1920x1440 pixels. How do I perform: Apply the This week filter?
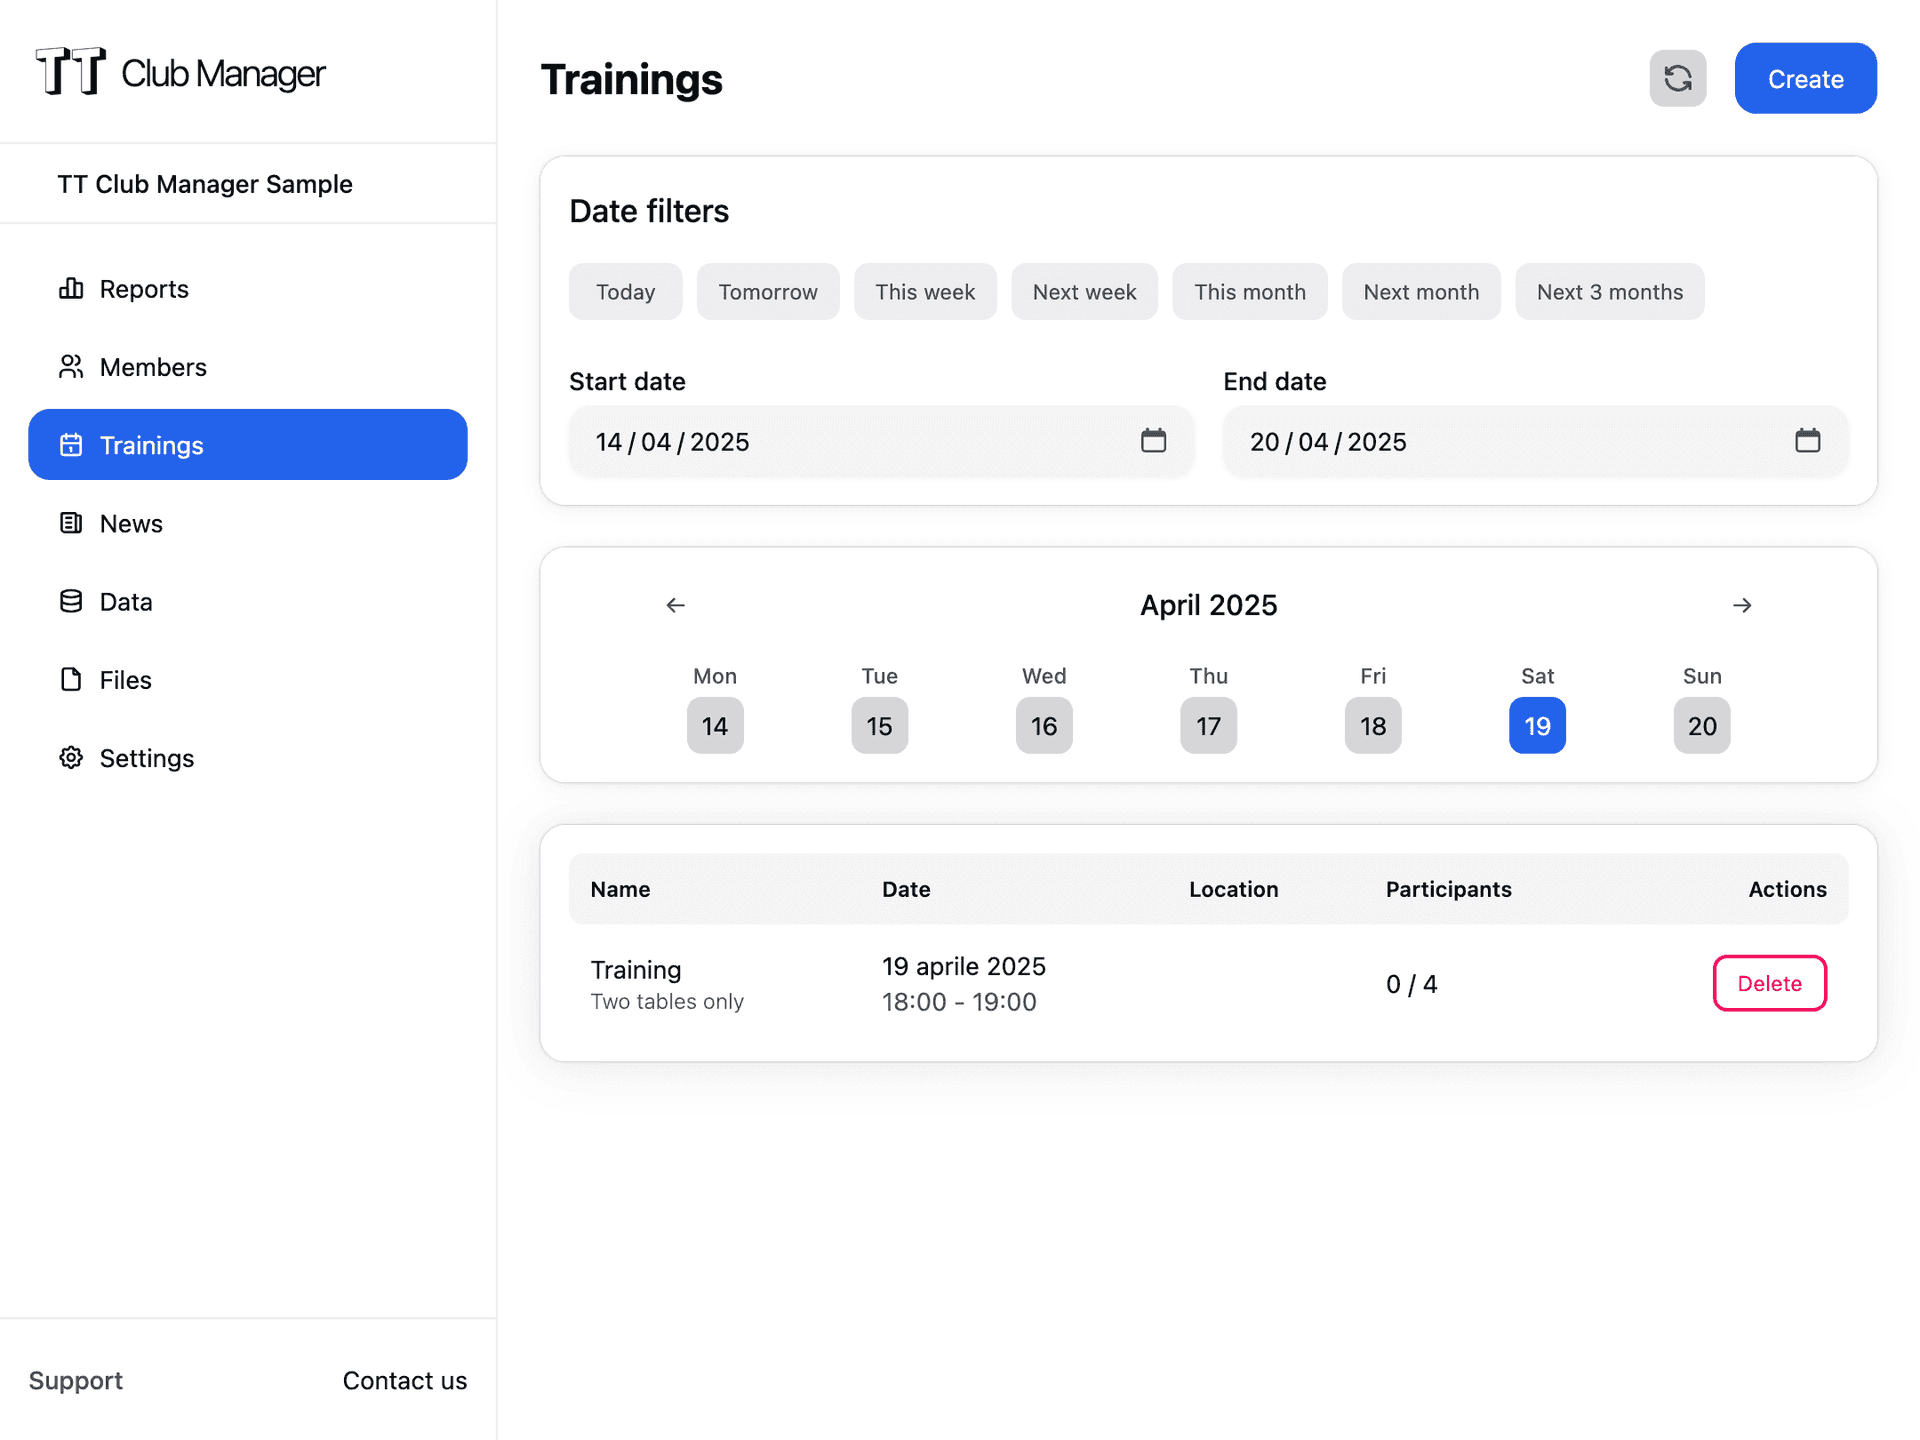925,292
